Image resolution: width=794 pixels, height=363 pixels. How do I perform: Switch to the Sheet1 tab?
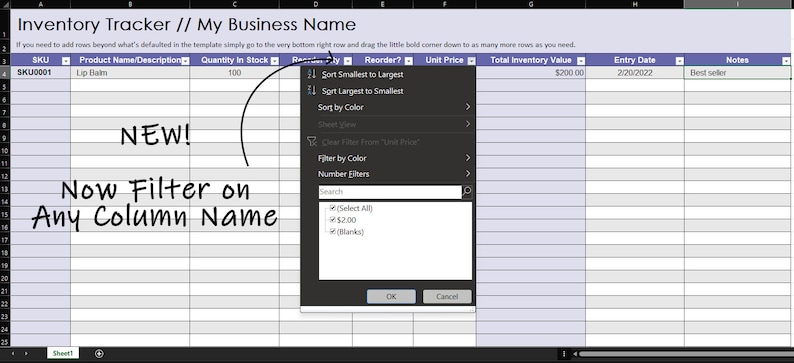63,353
